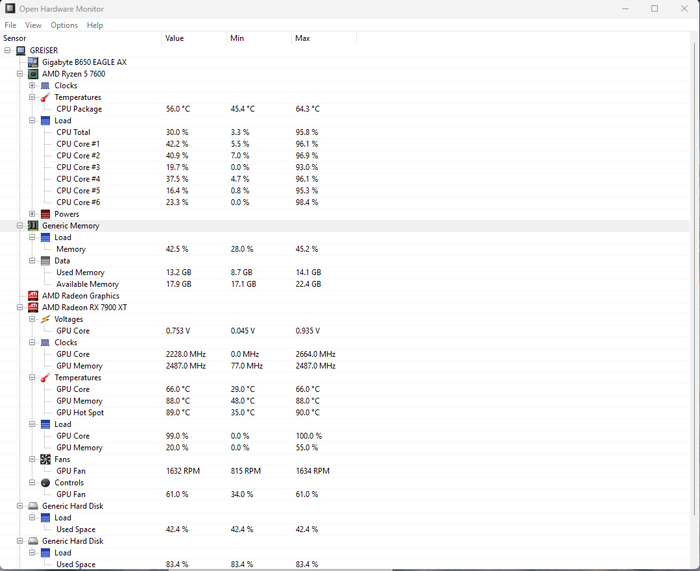This screenshot has height=571, width=700.
Task: Click the Fans icon
Action: (45, 459)
